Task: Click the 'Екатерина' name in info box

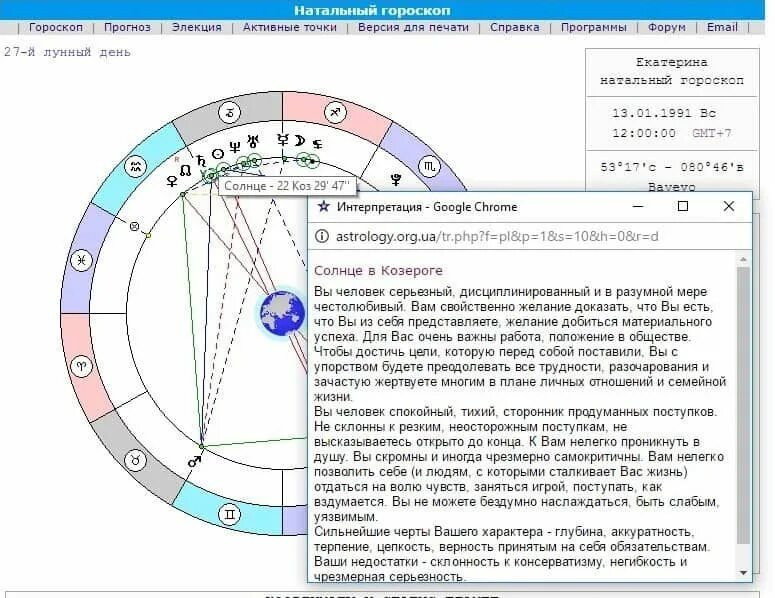Action: pyautogui.click(x=671, y=62)
